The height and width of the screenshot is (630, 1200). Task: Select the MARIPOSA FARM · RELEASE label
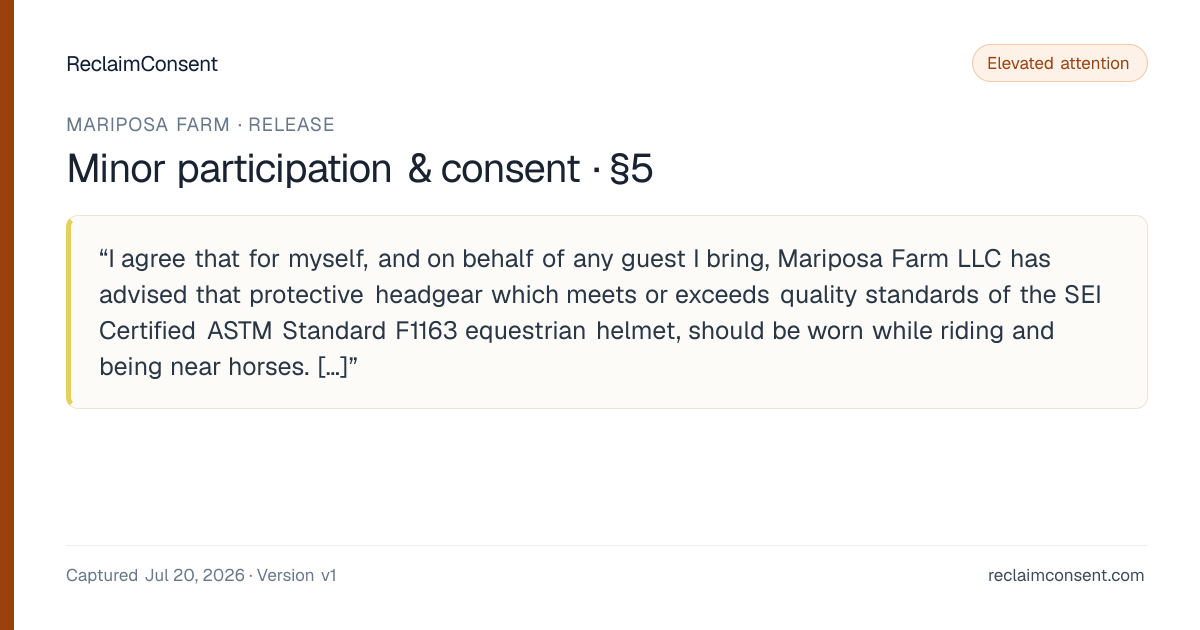(200, 125)
